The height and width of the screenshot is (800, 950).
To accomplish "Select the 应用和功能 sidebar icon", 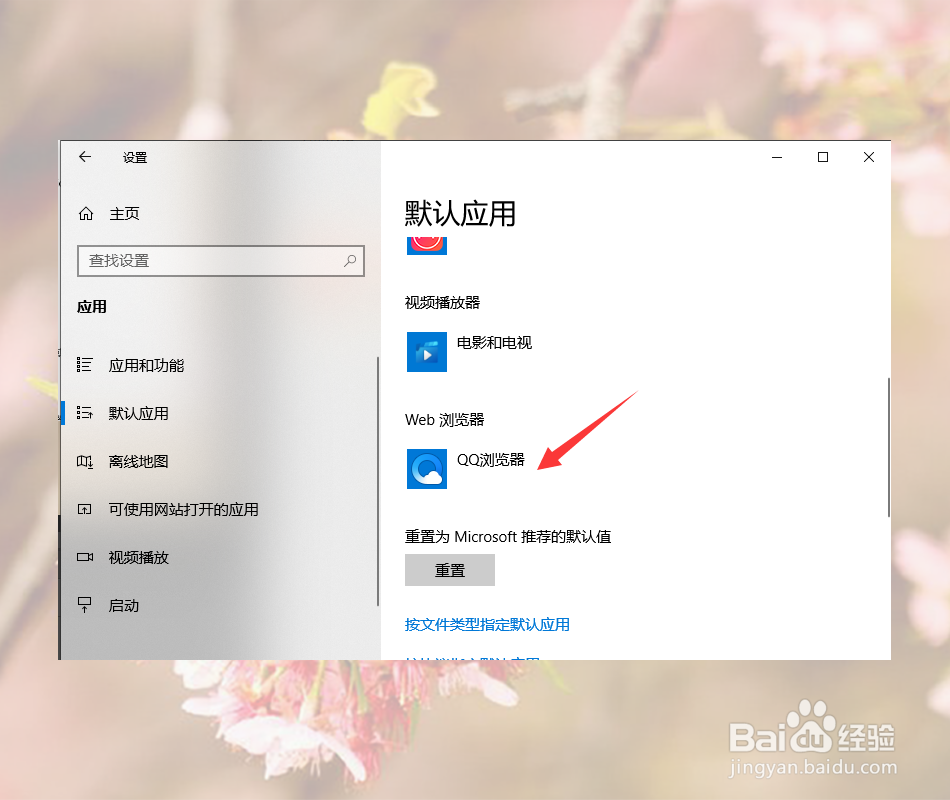I will coord(85,365).
